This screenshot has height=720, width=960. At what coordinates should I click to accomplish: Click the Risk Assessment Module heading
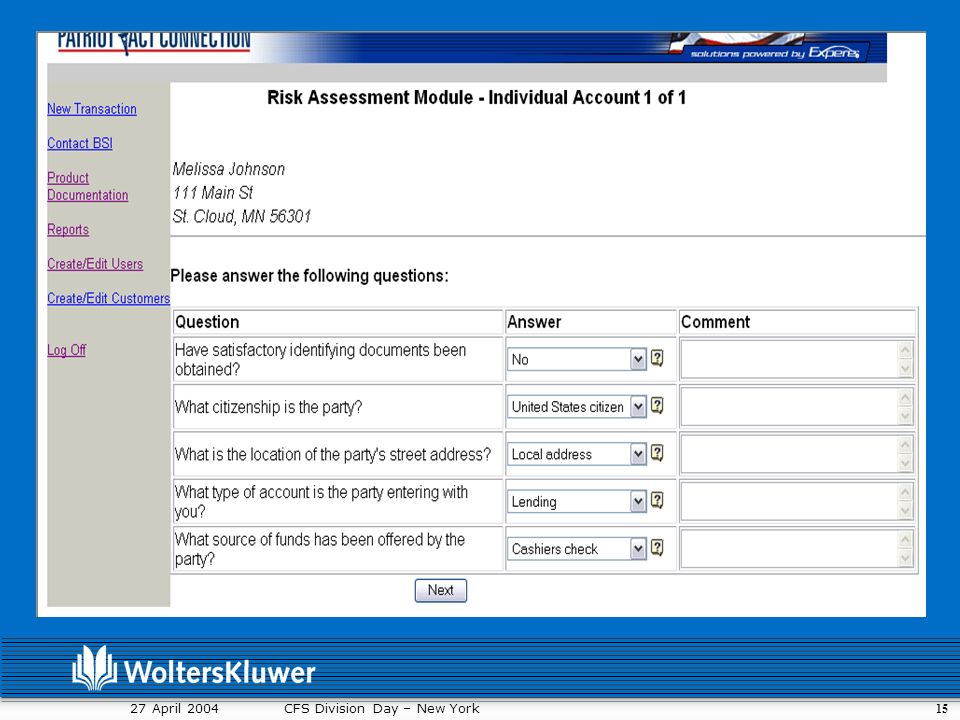point(476,98)
